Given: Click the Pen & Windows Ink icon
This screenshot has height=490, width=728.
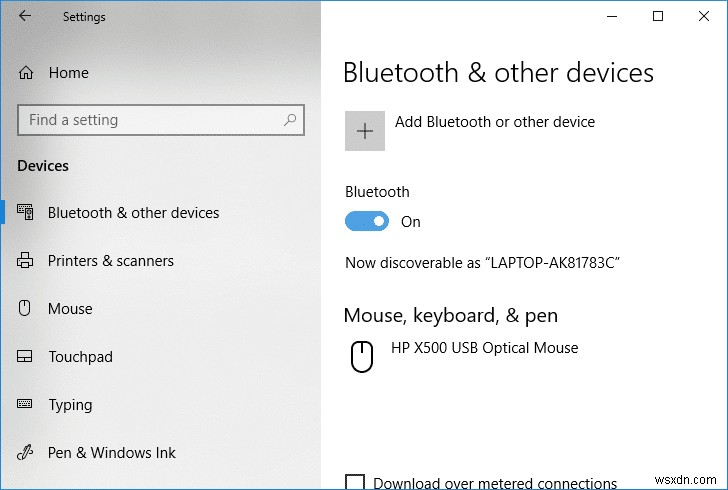Looking at the screenshot, I should tap(26, 453).
